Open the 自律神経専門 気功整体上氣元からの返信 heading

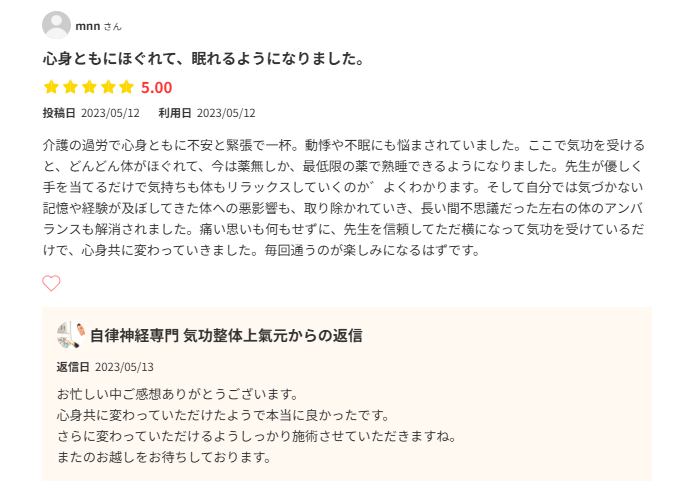[x=226, y=335]
